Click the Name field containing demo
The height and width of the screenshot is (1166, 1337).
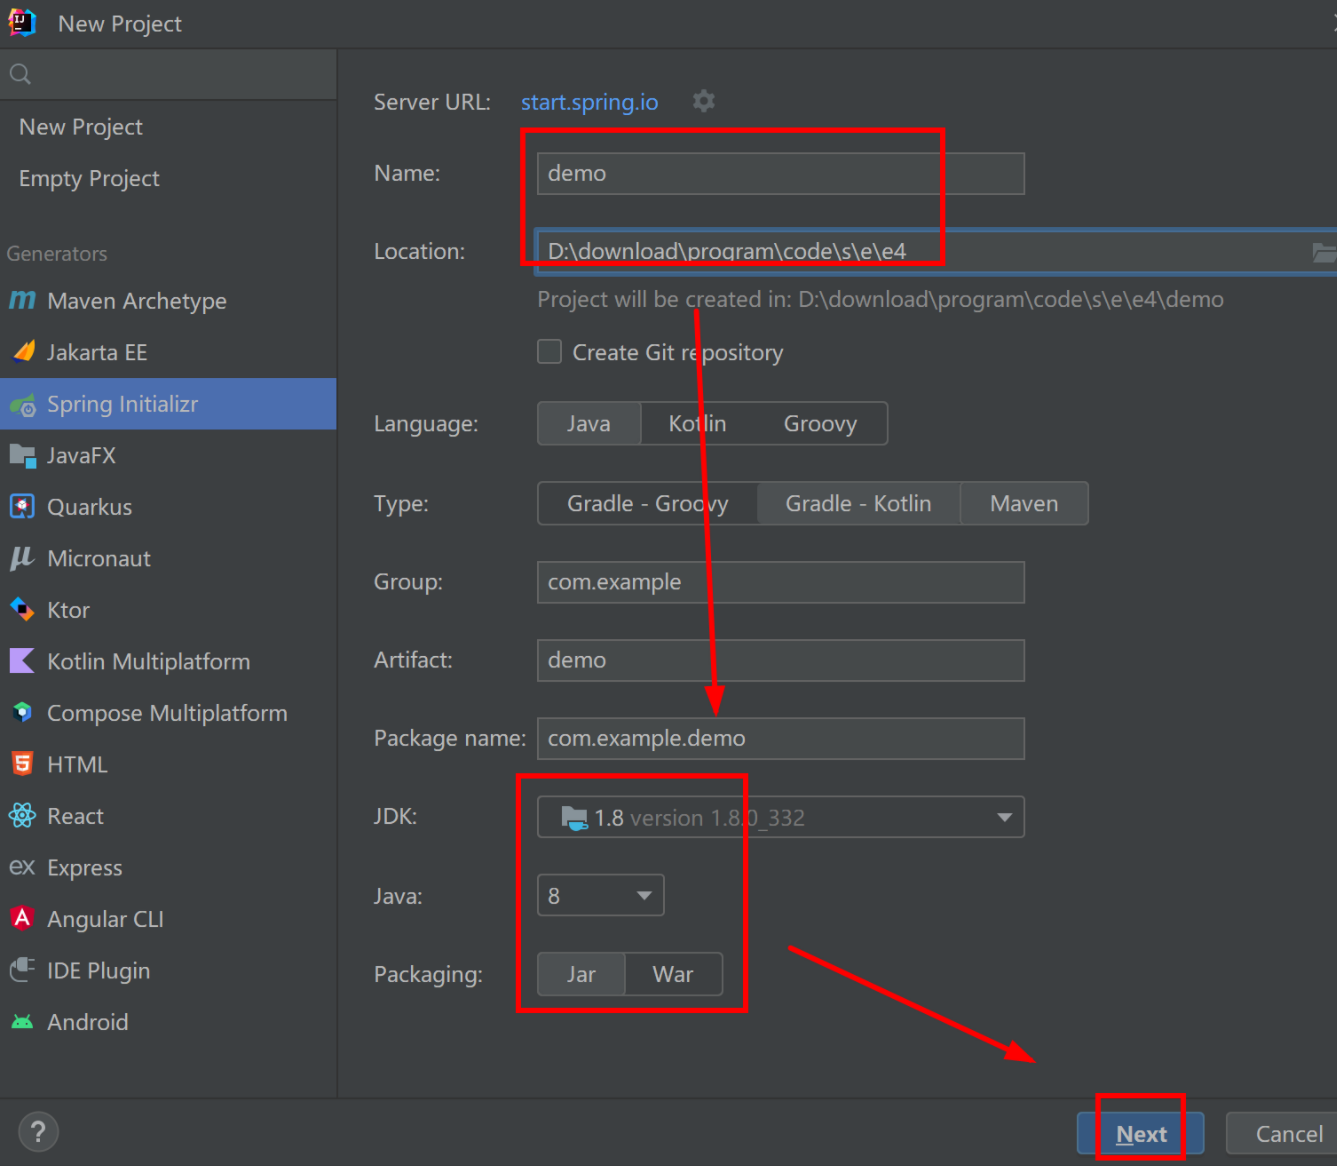[x=780, y=173]
